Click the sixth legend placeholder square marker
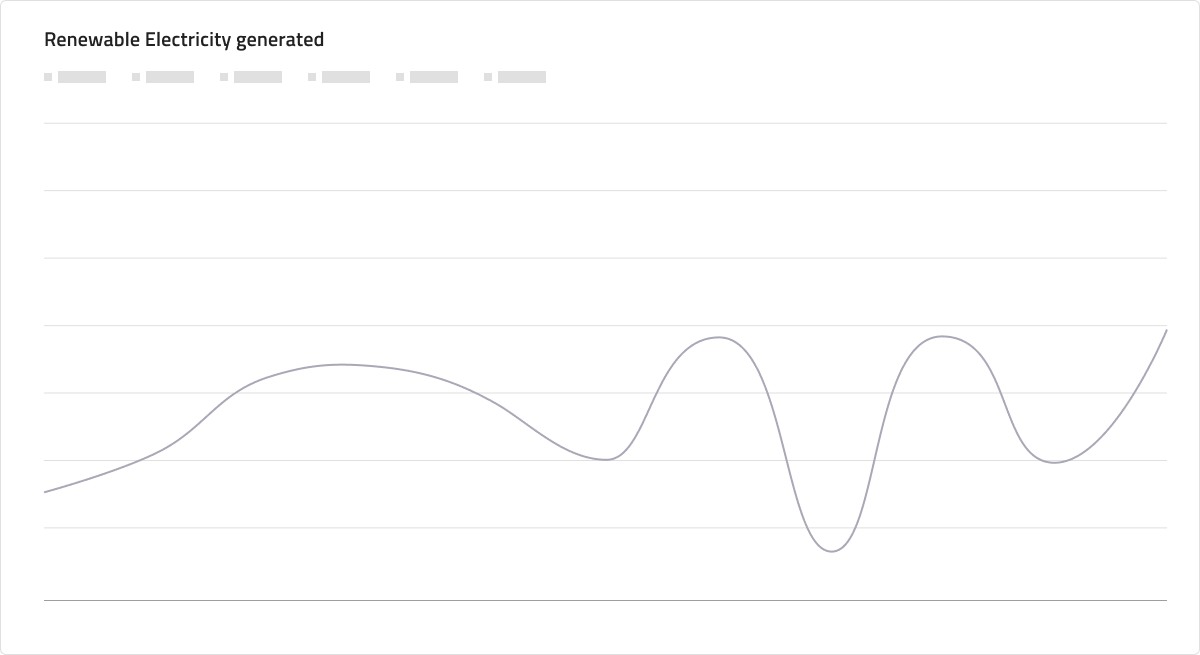This screenshot has width=1200, height=655. pyautogui.click(x=488, y=77)
